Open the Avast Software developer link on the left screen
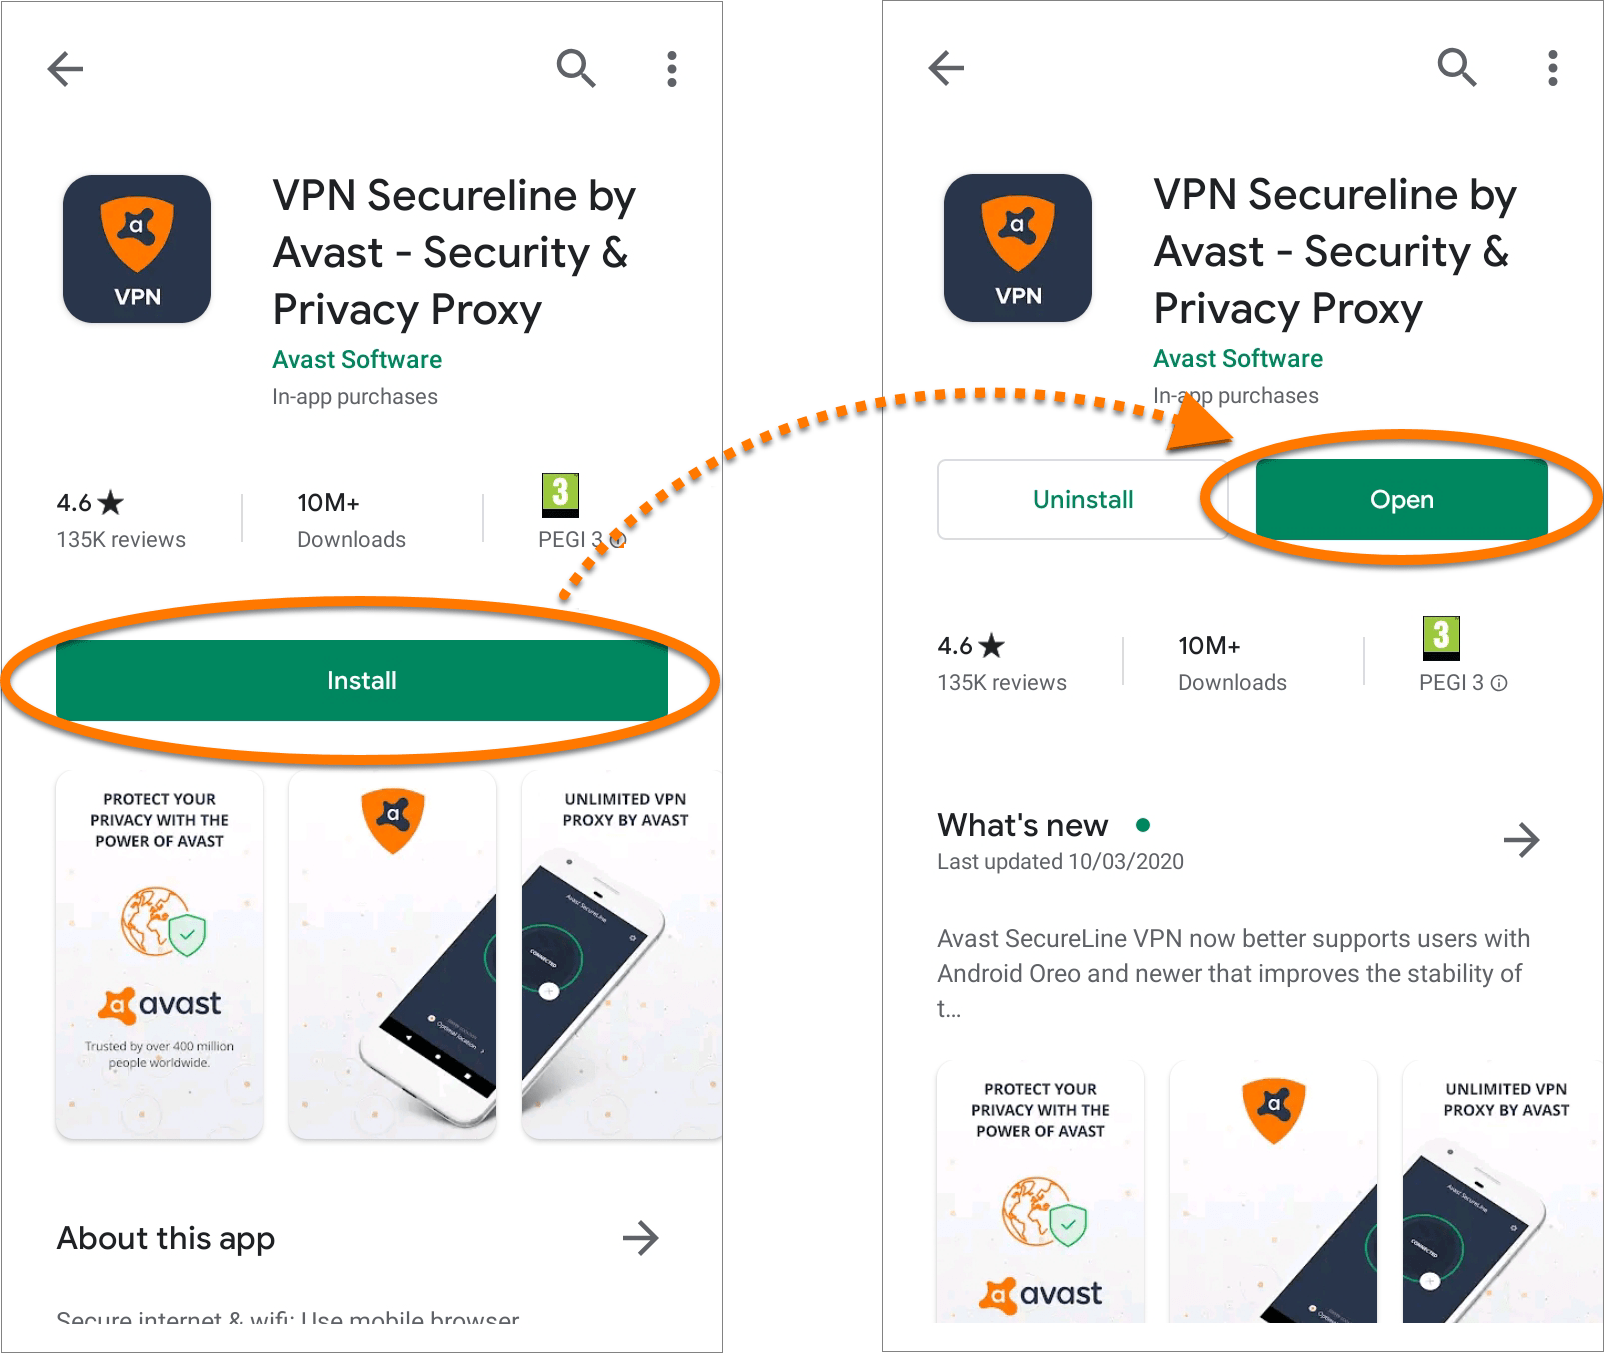1604x1353 pixels. (x=357, y=359)
